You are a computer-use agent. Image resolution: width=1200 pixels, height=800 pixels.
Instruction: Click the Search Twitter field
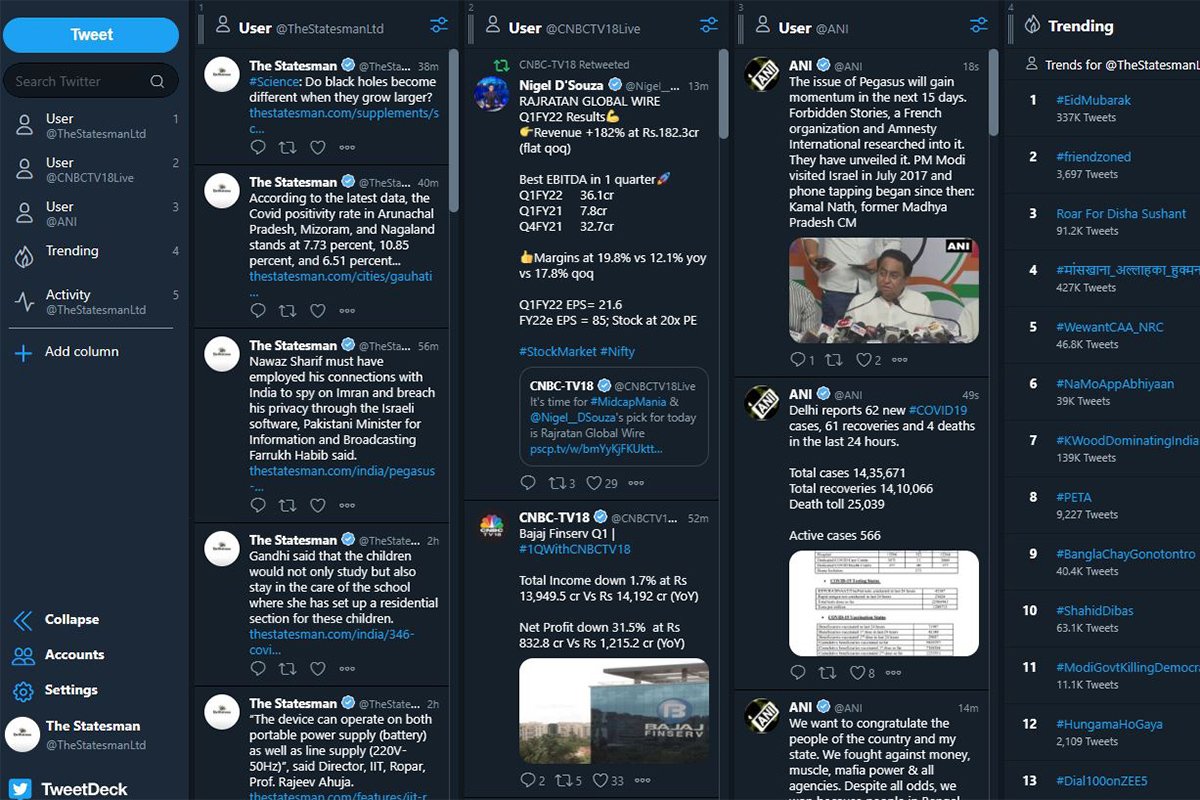coord(91,81)
